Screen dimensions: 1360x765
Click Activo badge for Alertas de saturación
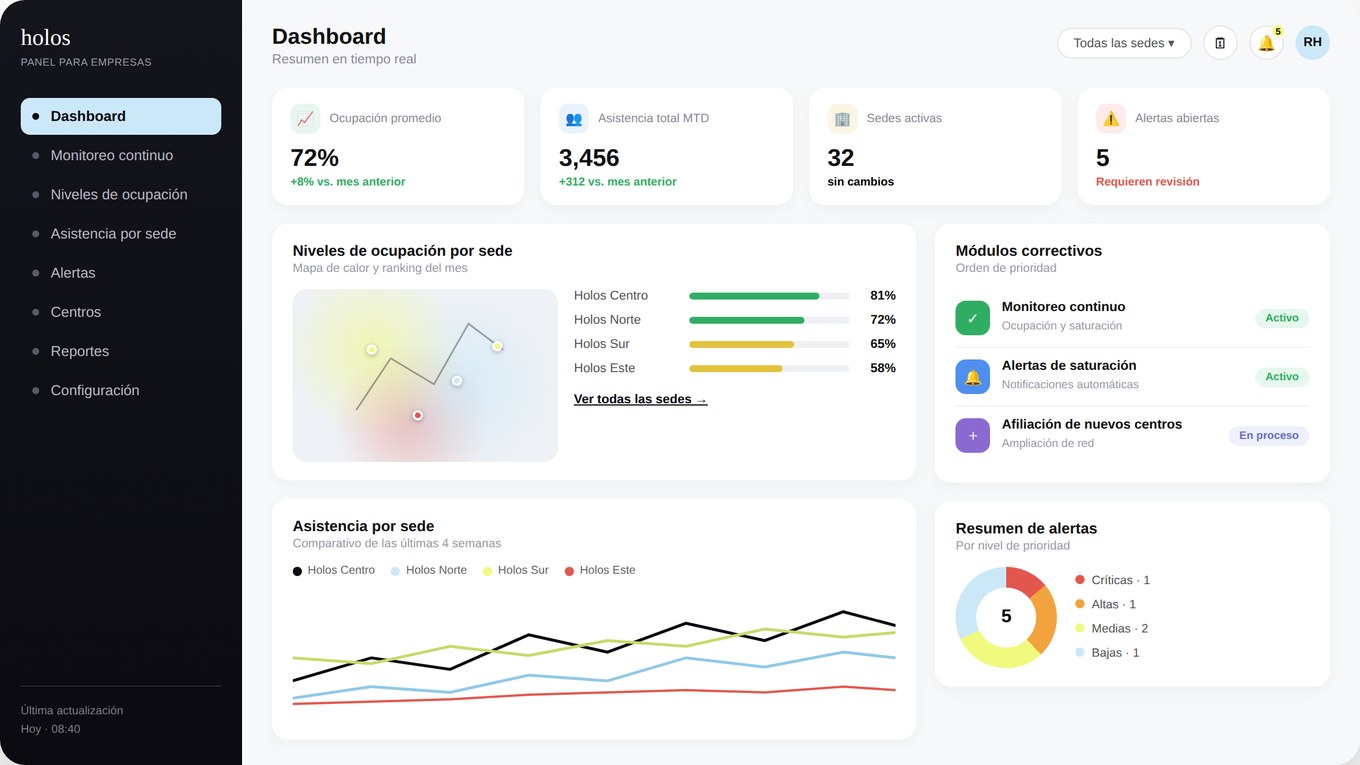pyautogui.click(x=1282, y=377)
